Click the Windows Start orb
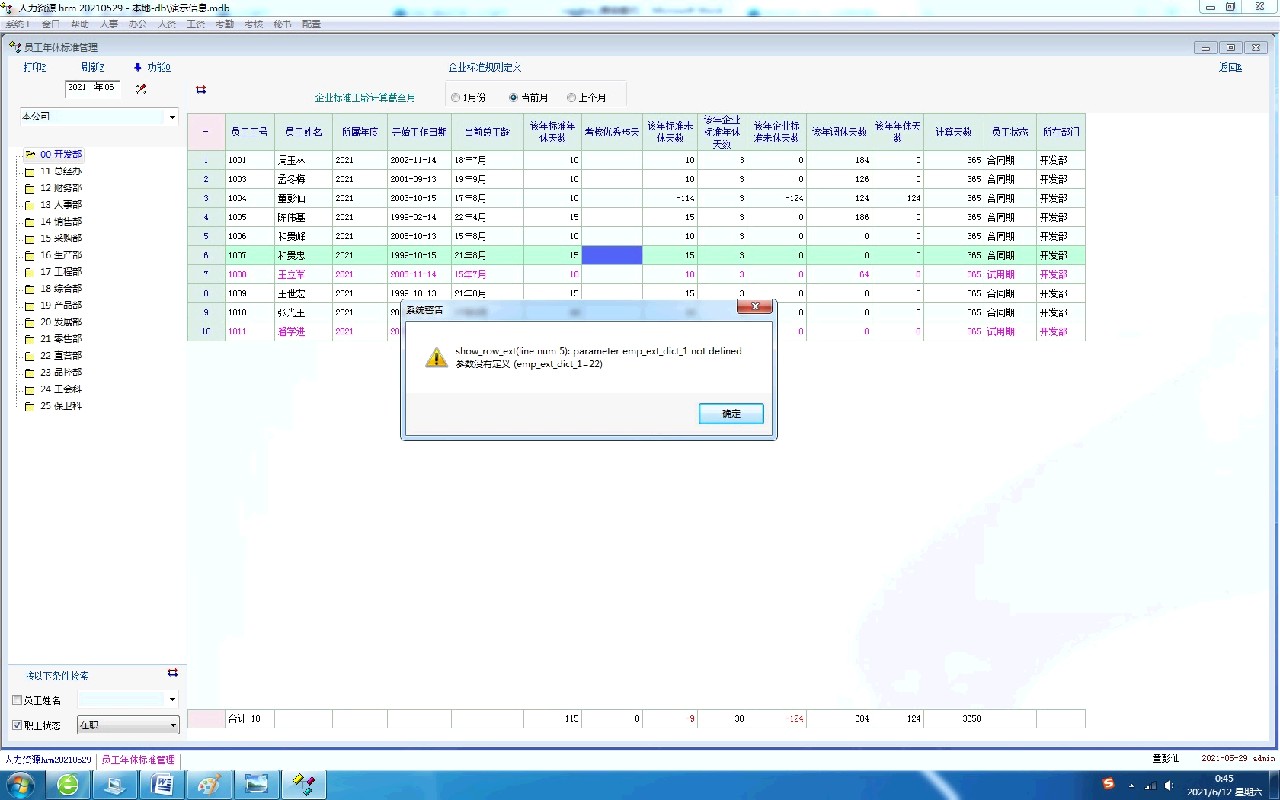Image resolution: width=1280 pixels, height=800 pixels. pyautogui.click(x=20, y=784)
